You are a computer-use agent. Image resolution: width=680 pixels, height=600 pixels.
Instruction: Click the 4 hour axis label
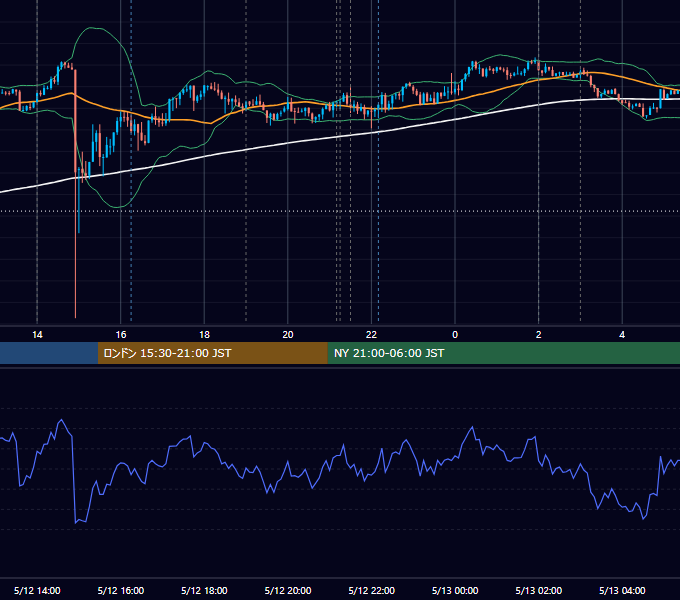(622, 335)
